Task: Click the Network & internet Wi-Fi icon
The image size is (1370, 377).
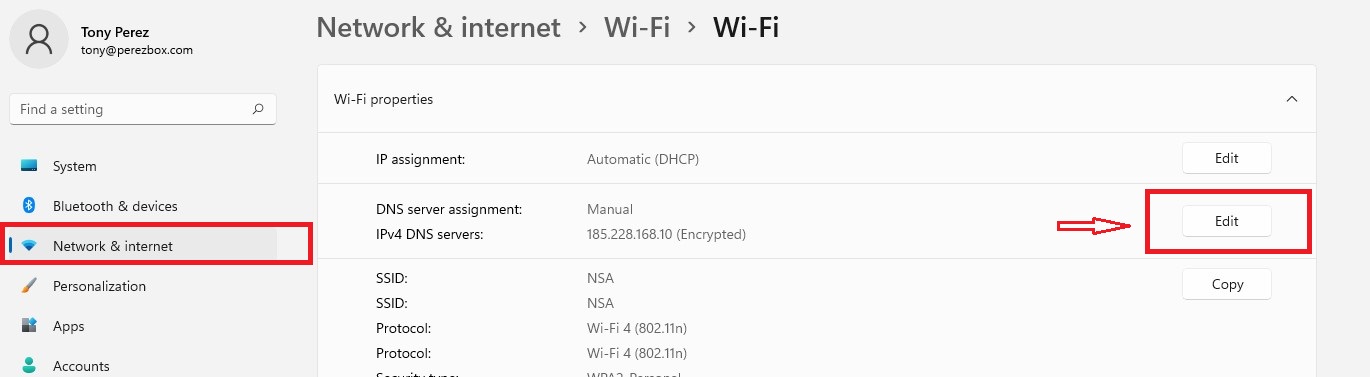Action: coord(29,246)
